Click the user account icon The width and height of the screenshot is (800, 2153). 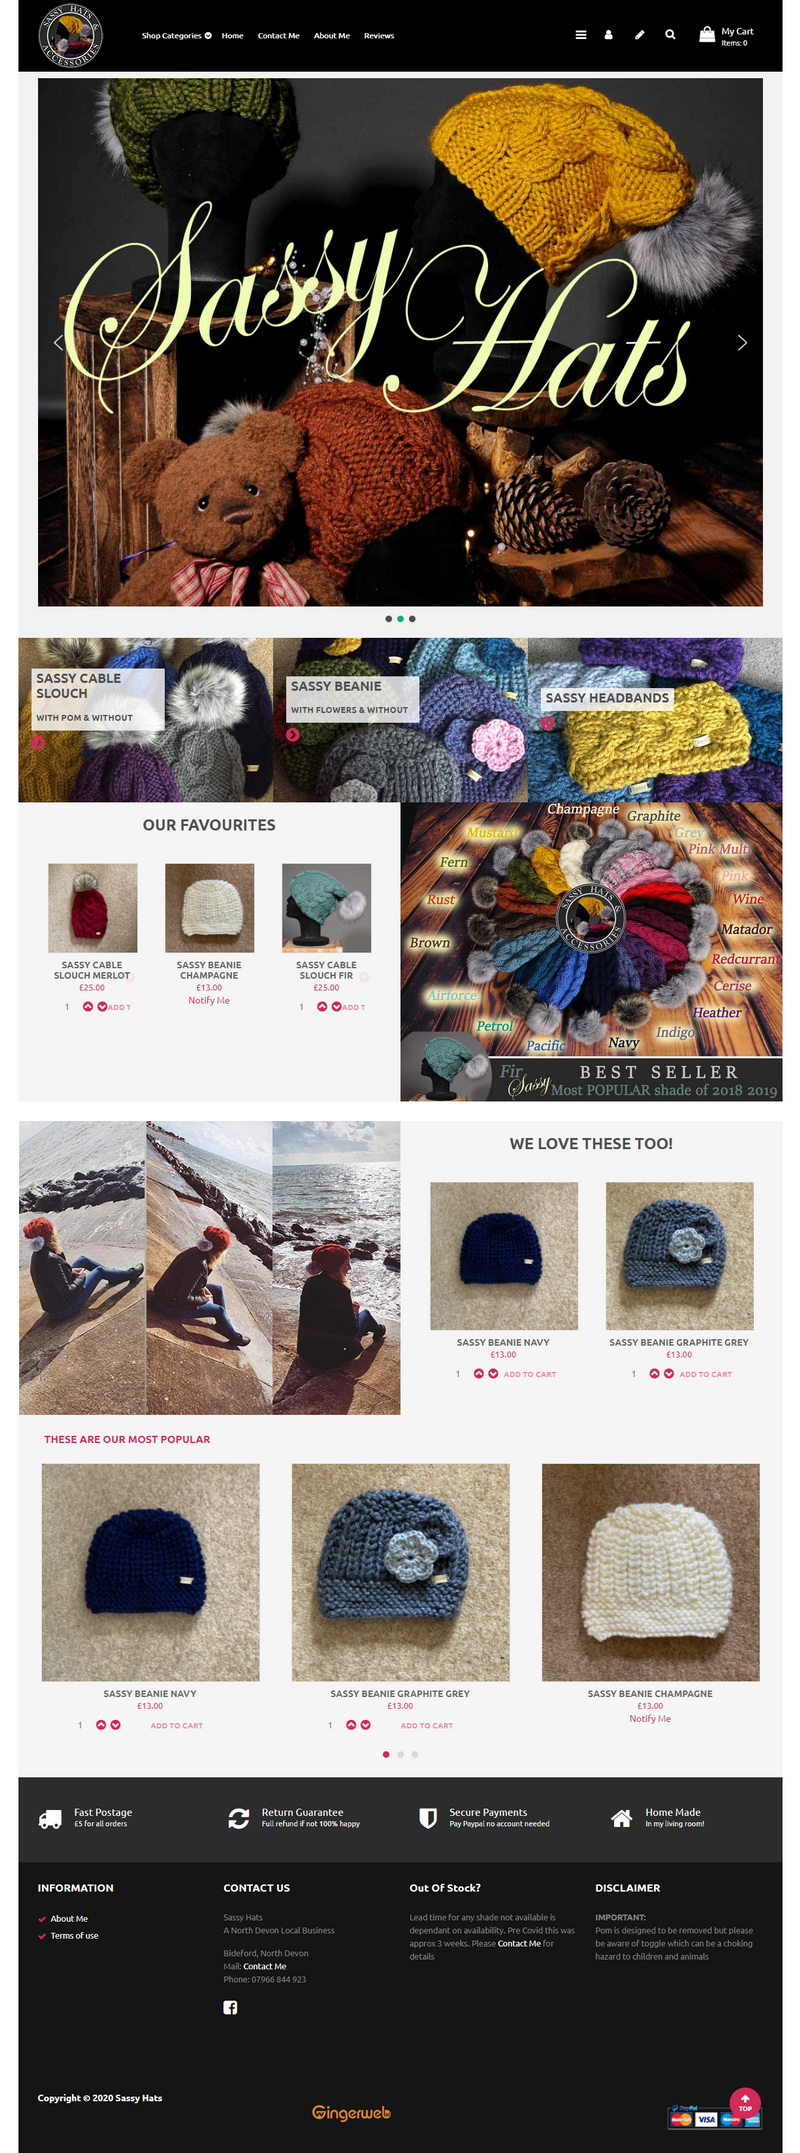(x=608, y=35)
